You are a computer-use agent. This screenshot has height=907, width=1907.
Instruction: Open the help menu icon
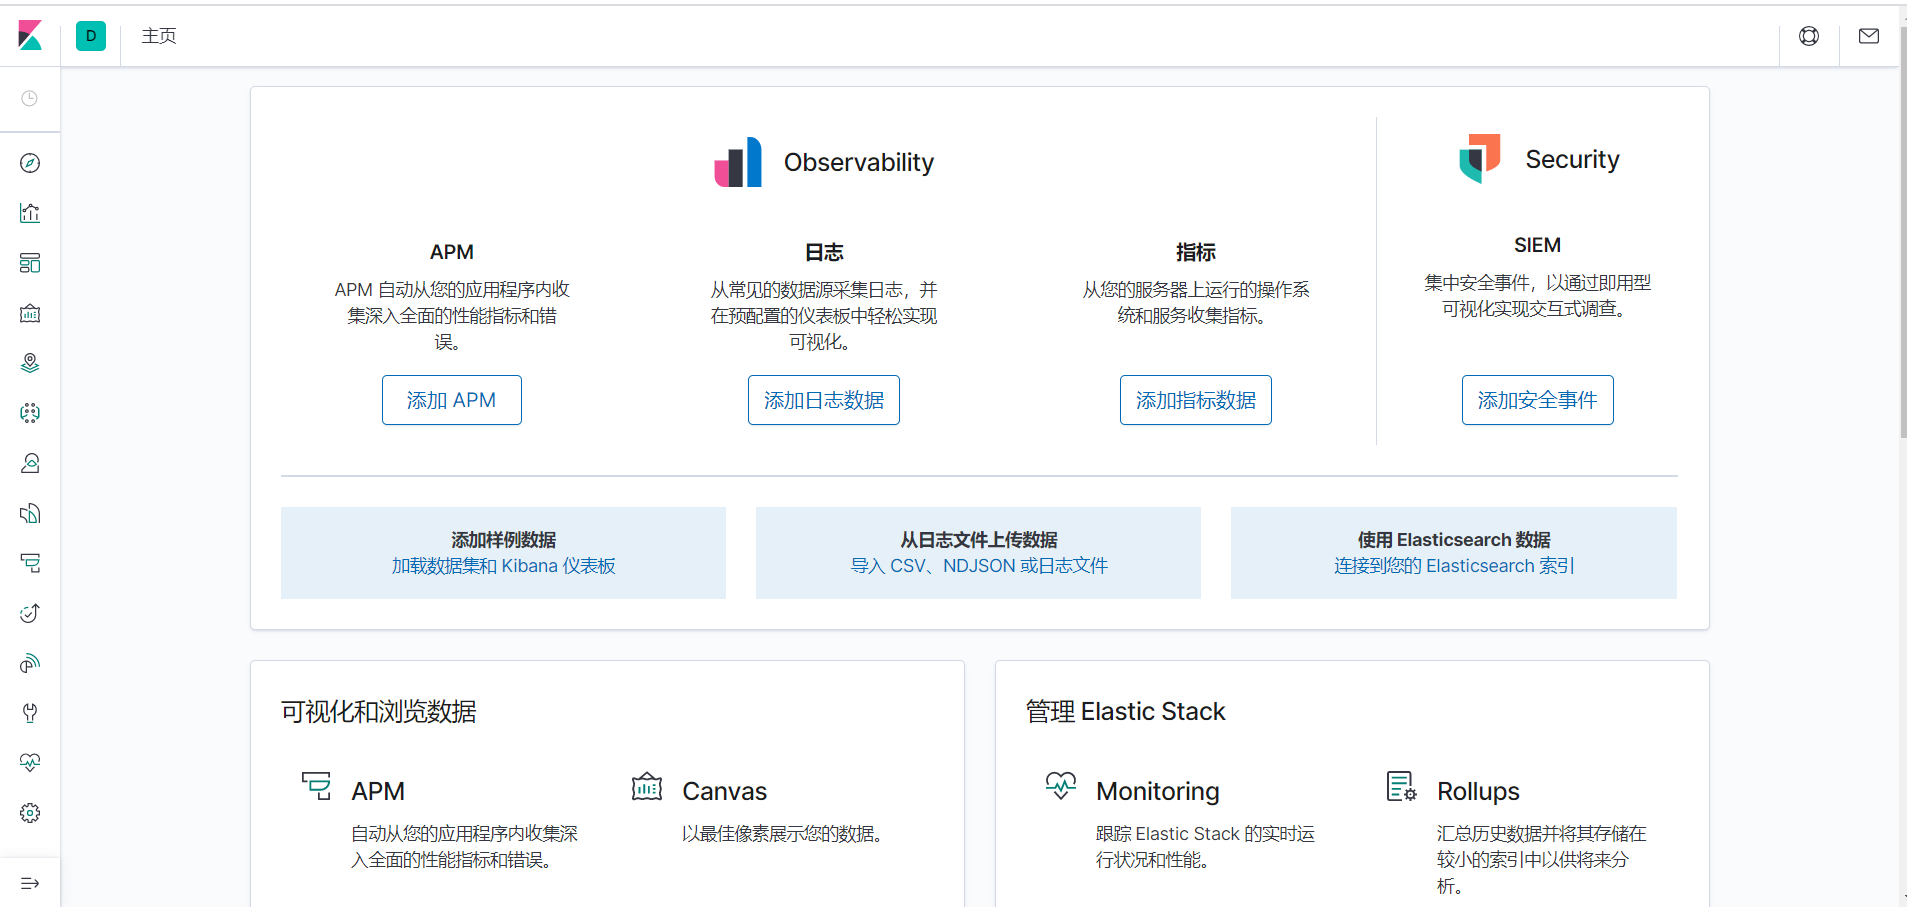point(1809,36)
